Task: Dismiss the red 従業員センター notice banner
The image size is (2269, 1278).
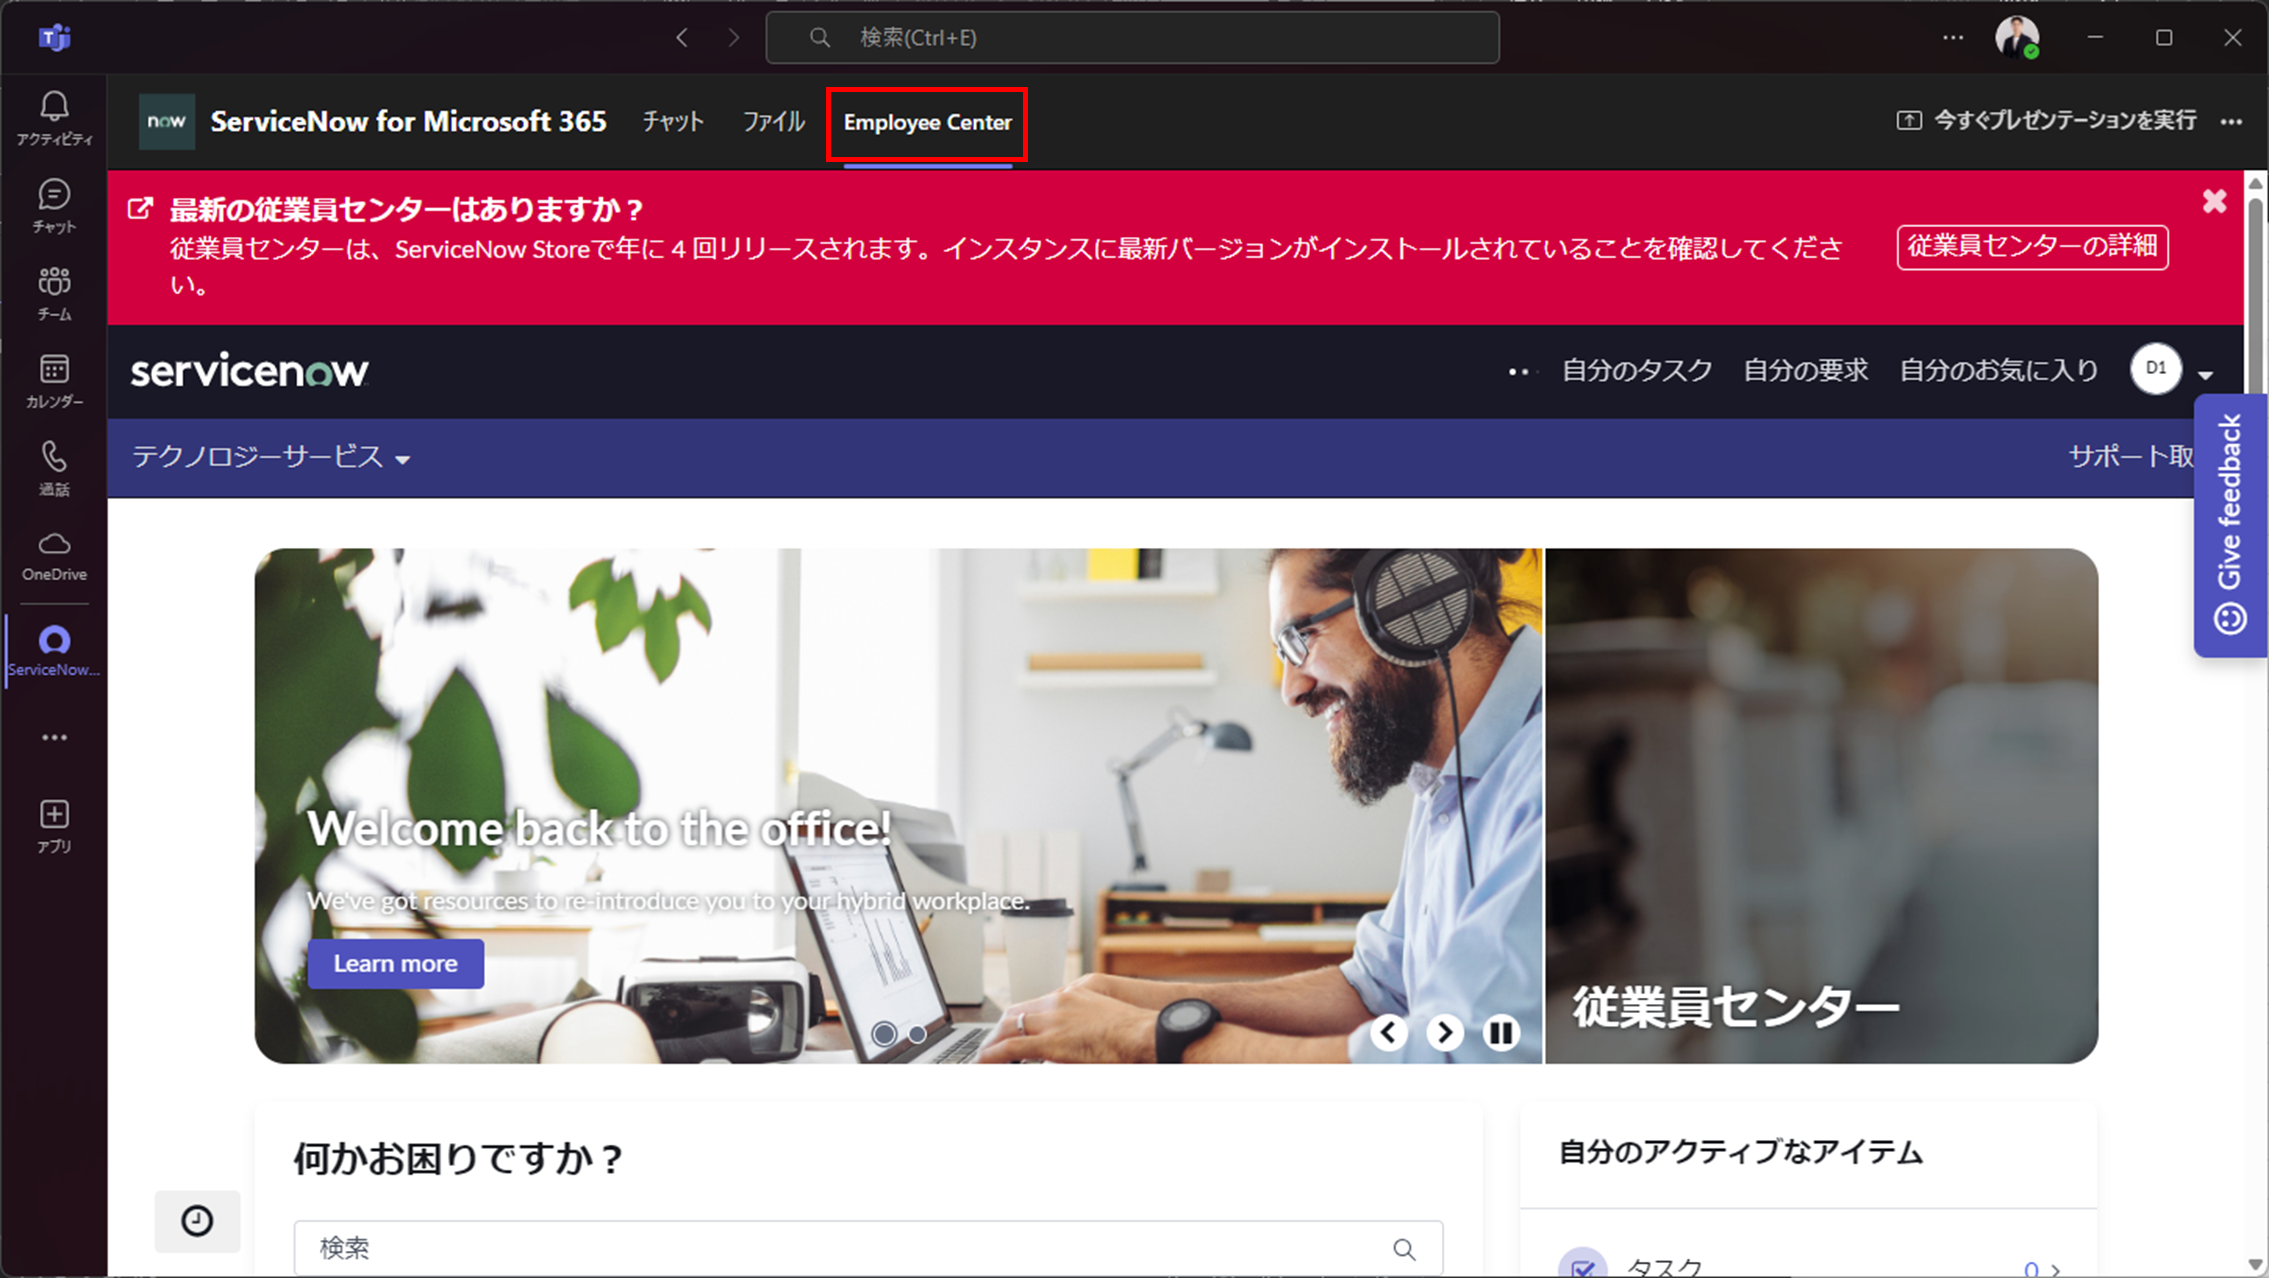Action: coord(2215,200)
